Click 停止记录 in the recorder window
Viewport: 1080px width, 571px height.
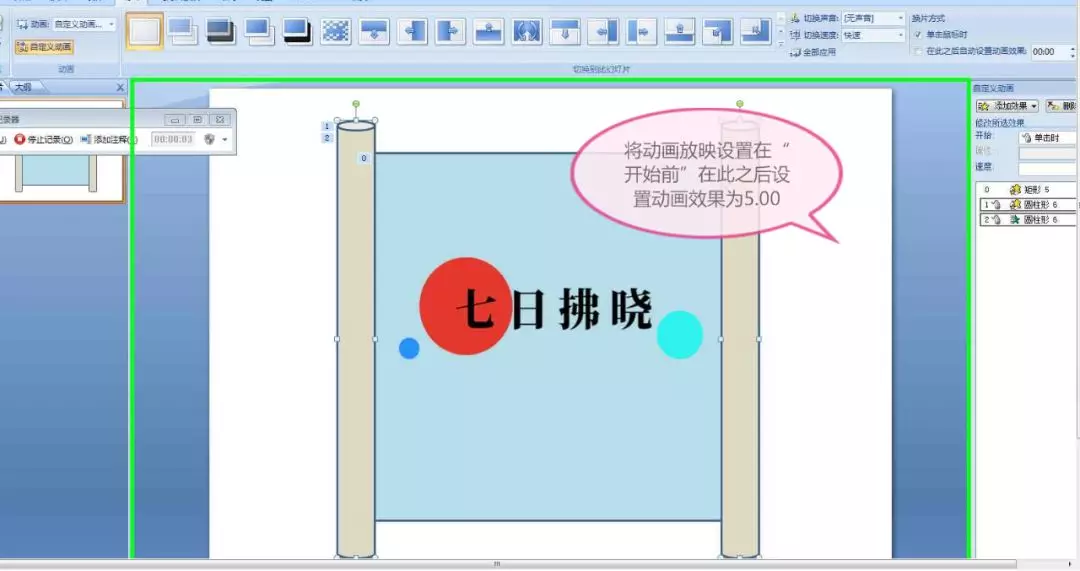click(x=43, y=140)
